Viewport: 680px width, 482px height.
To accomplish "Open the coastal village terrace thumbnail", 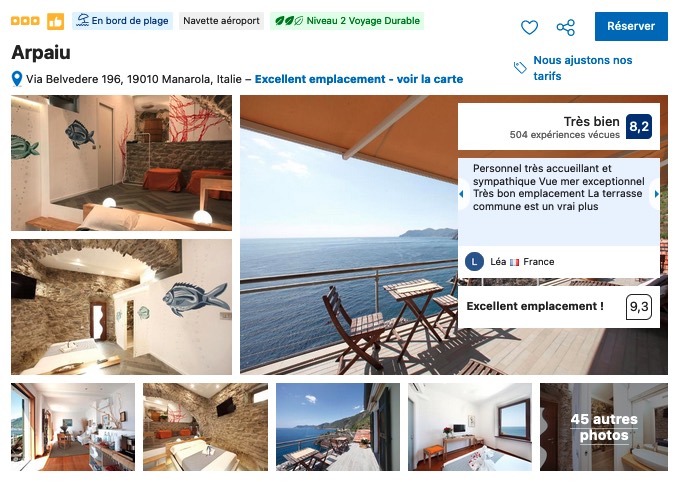I will pyautogui.click(x=338, y=427).
